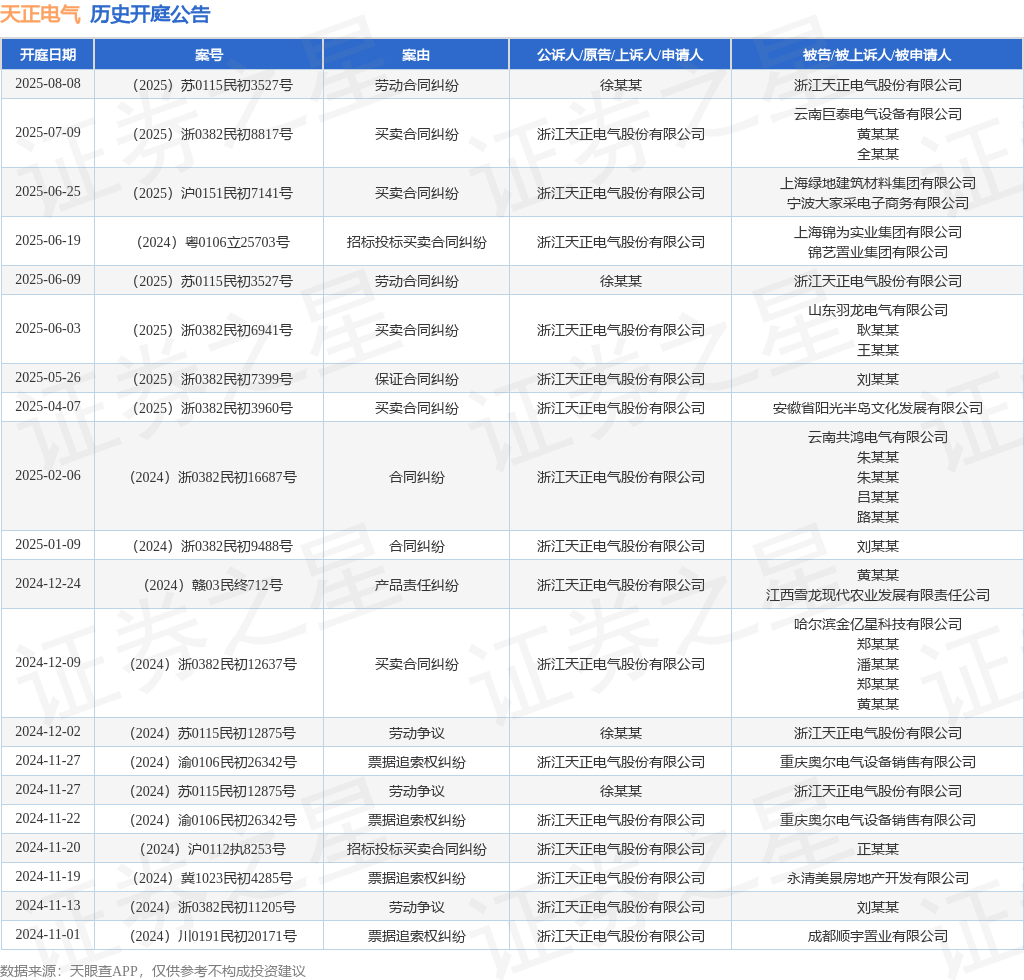1024x980 pixels.
Task: Click defendant 路某某
Action: click(877, 517)
